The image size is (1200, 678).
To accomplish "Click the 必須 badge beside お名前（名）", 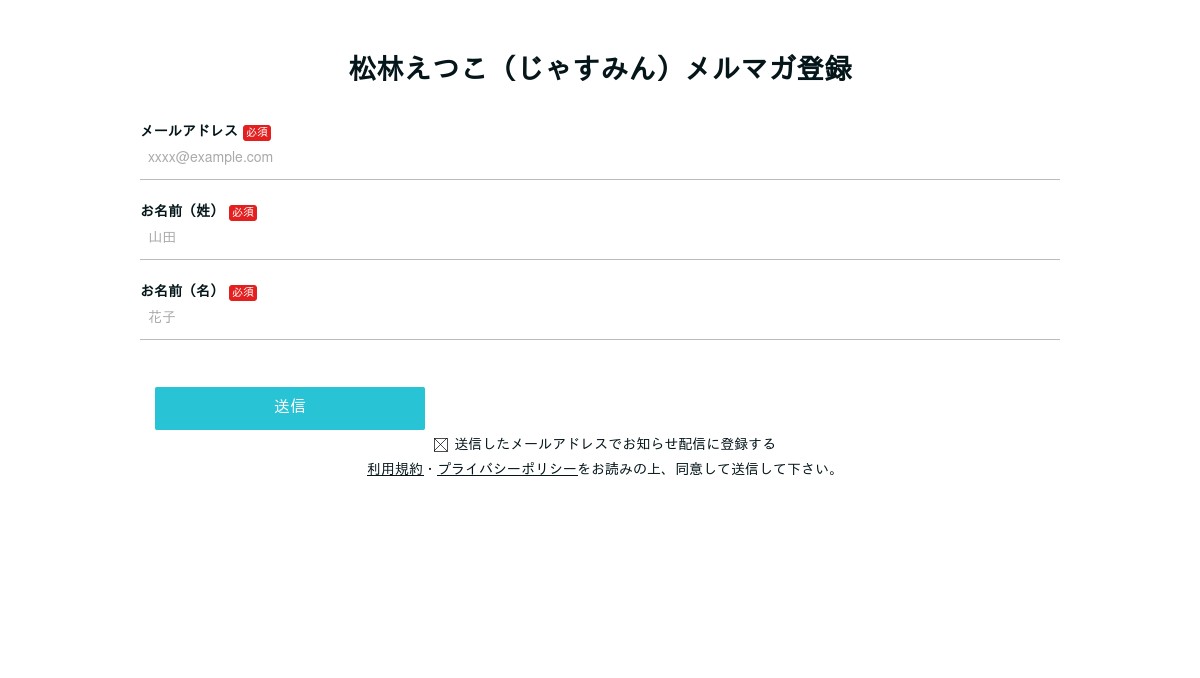I will (x=243, y=293).
